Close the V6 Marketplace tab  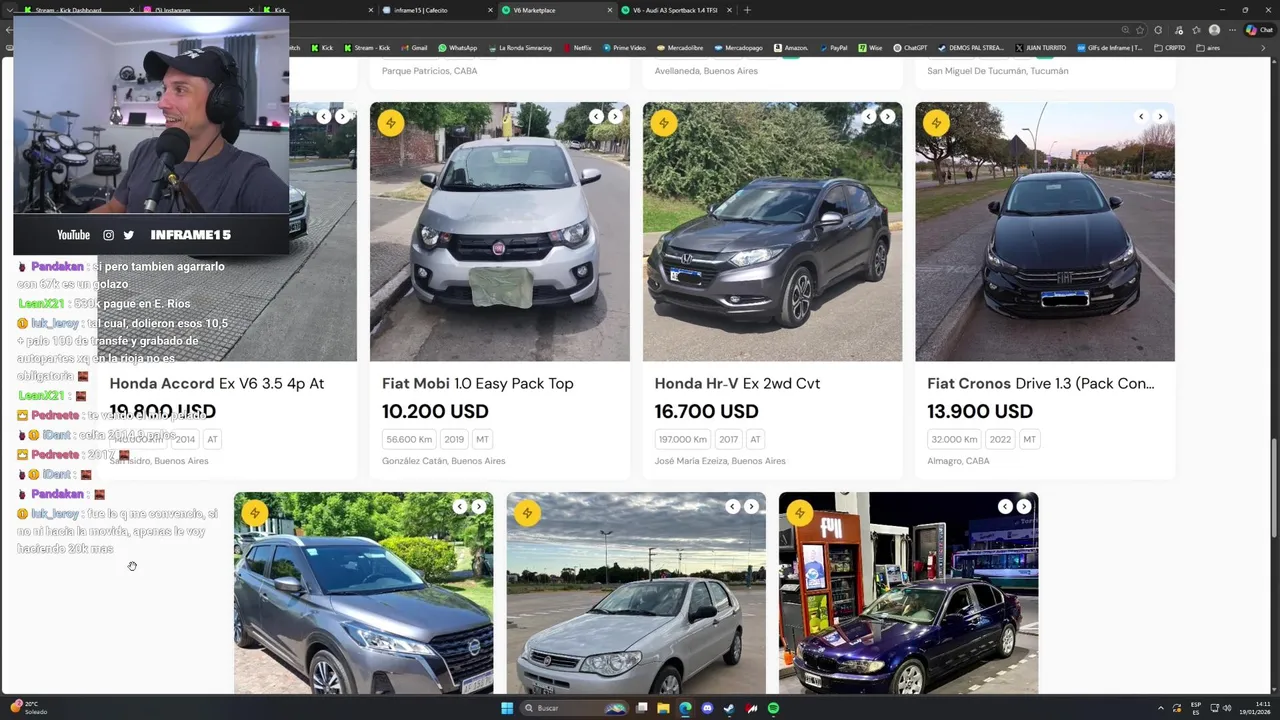[610, 10]
